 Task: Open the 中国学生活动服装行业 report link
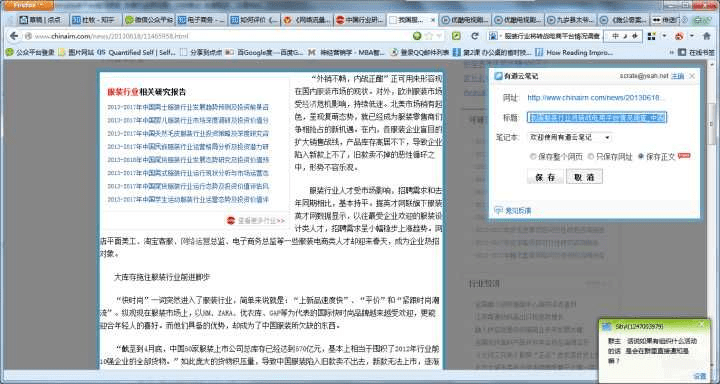click(188, 200)
